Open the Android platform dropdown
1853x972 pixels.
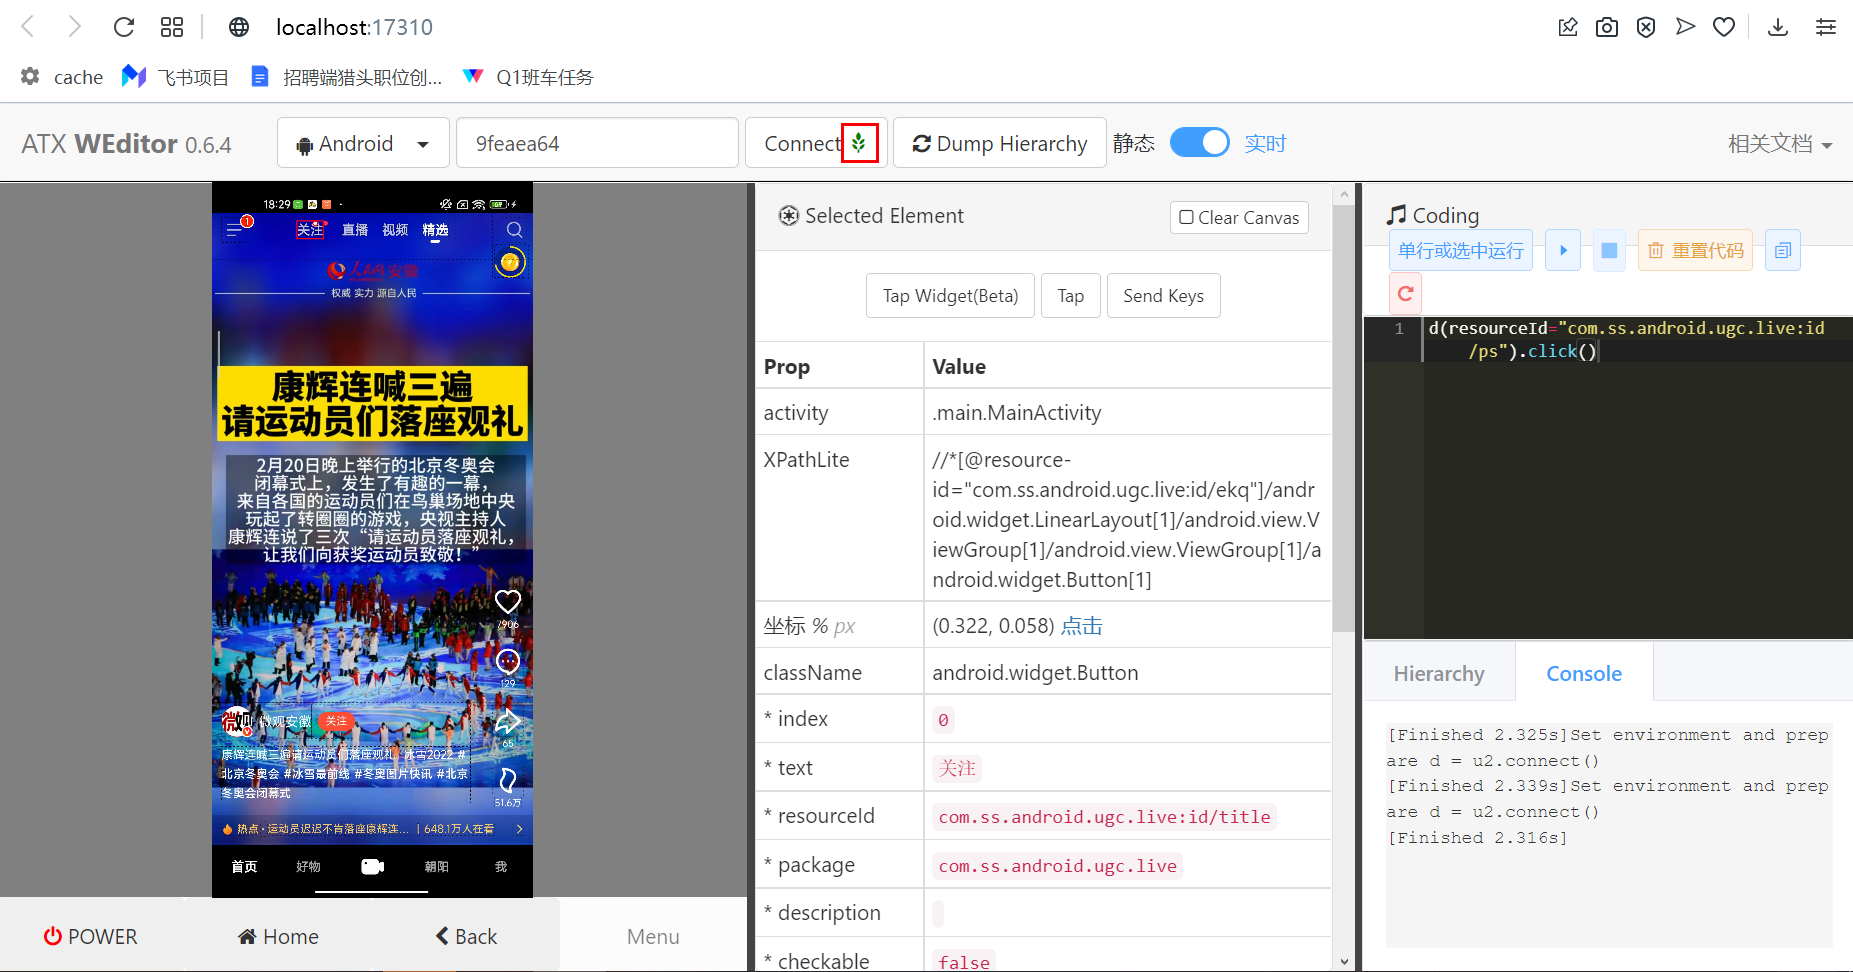pyautogui.click(x=363, y=143)
